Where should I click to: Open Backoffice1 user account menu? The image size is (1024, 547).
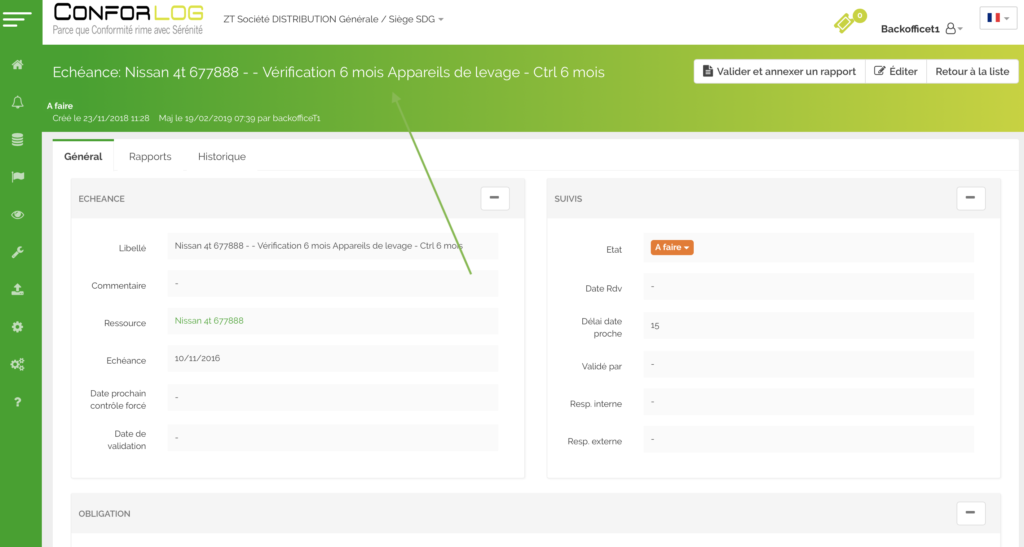tap(921, 29)
